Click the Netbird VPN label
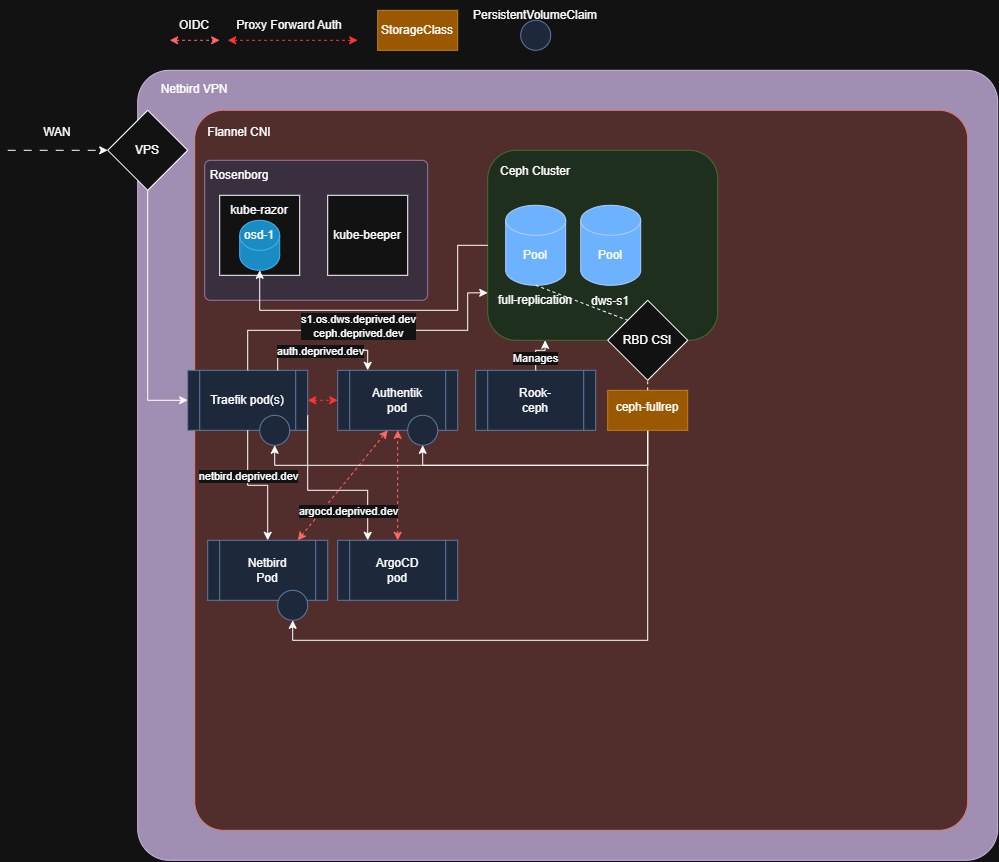Screen dimensions: 999x862 (194, 89)
